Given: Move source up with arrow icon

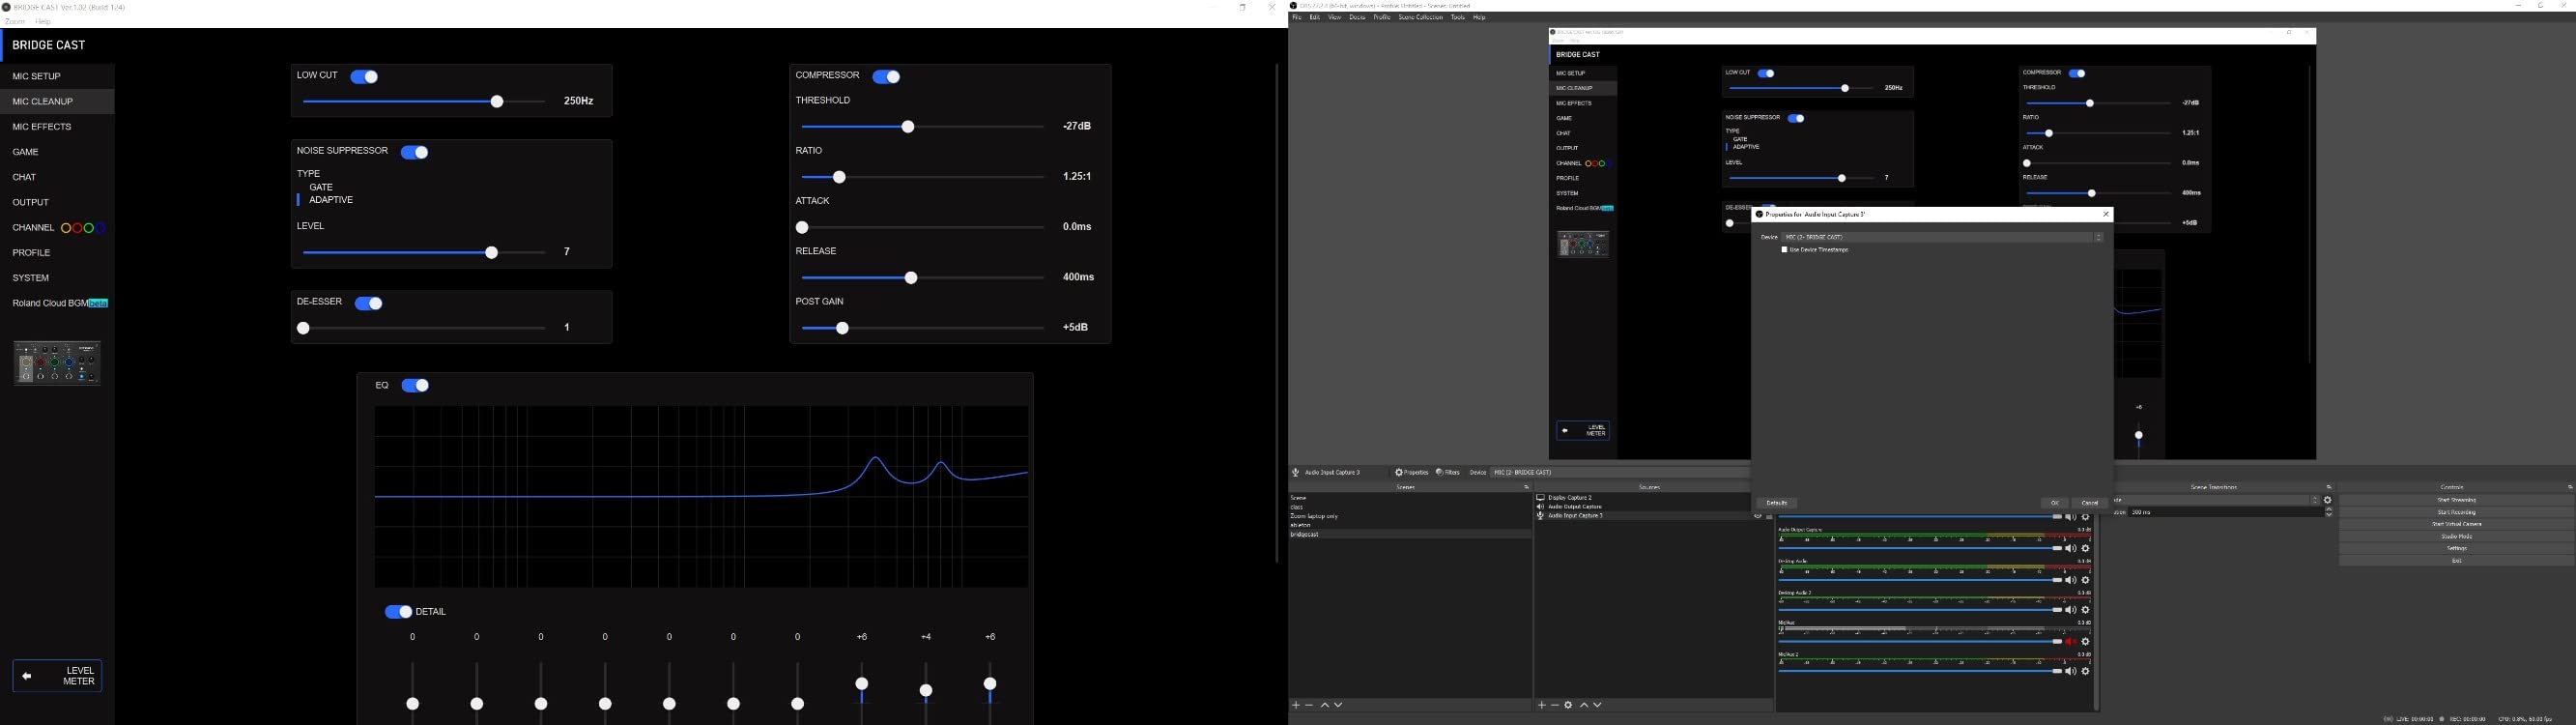Looking at the screenshot, I should click(1584, 706).
